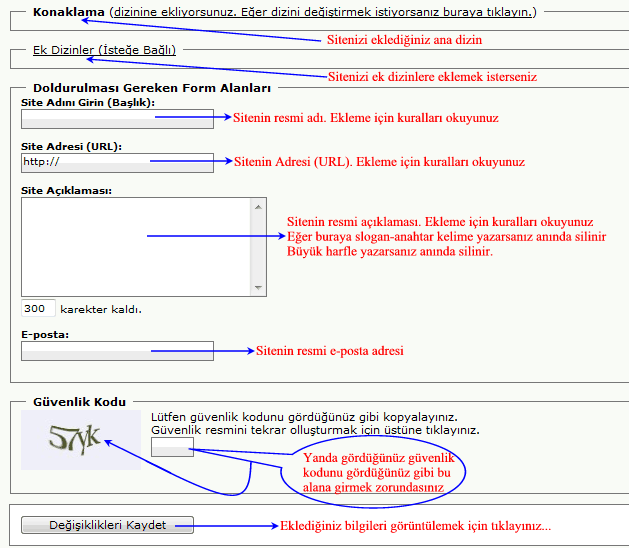The width and height of the screenshot is (629, 548).
Task: Select the Konaklama heading text
Action: coord(69,12)
